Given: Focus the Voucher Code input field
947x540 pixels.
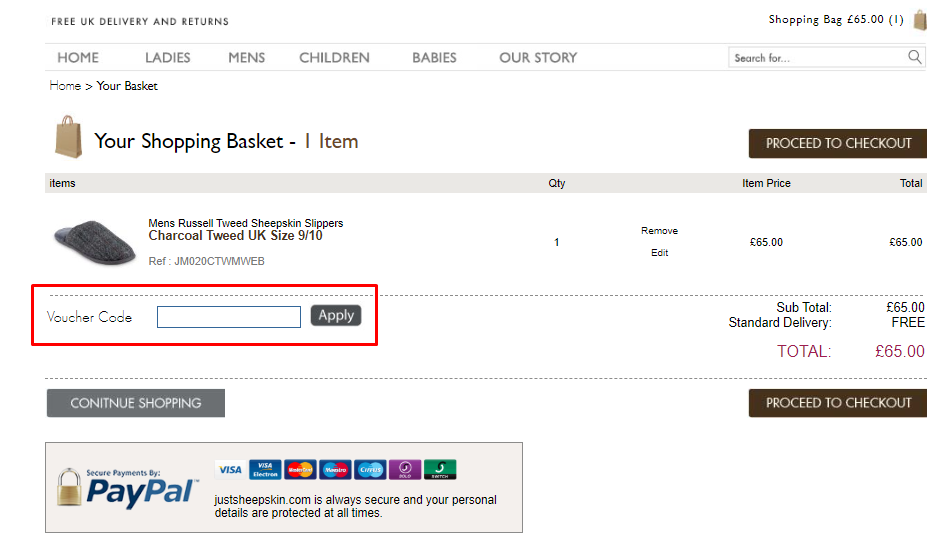Looking at the screenshot, I should tap(229, 317).
